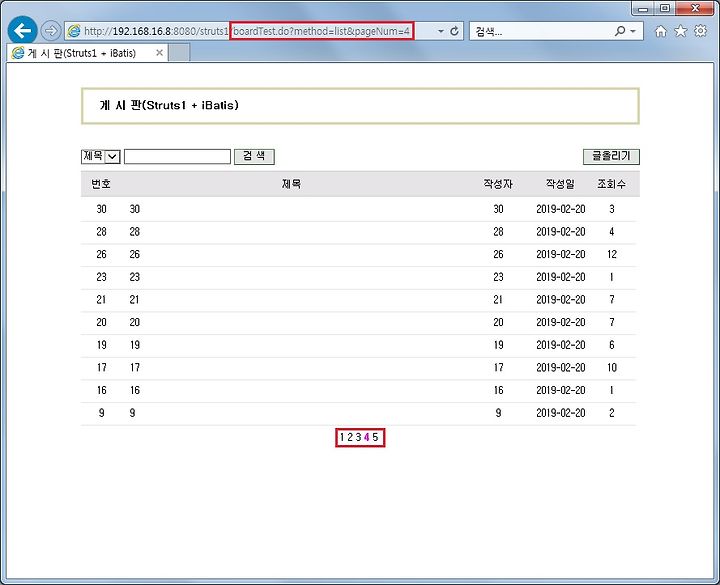Close the 게 시 판(Struts1 + iBatis) tab
The width and height of the screenshot is (720, 585).
pyautogui.click(x=159, y=52)
